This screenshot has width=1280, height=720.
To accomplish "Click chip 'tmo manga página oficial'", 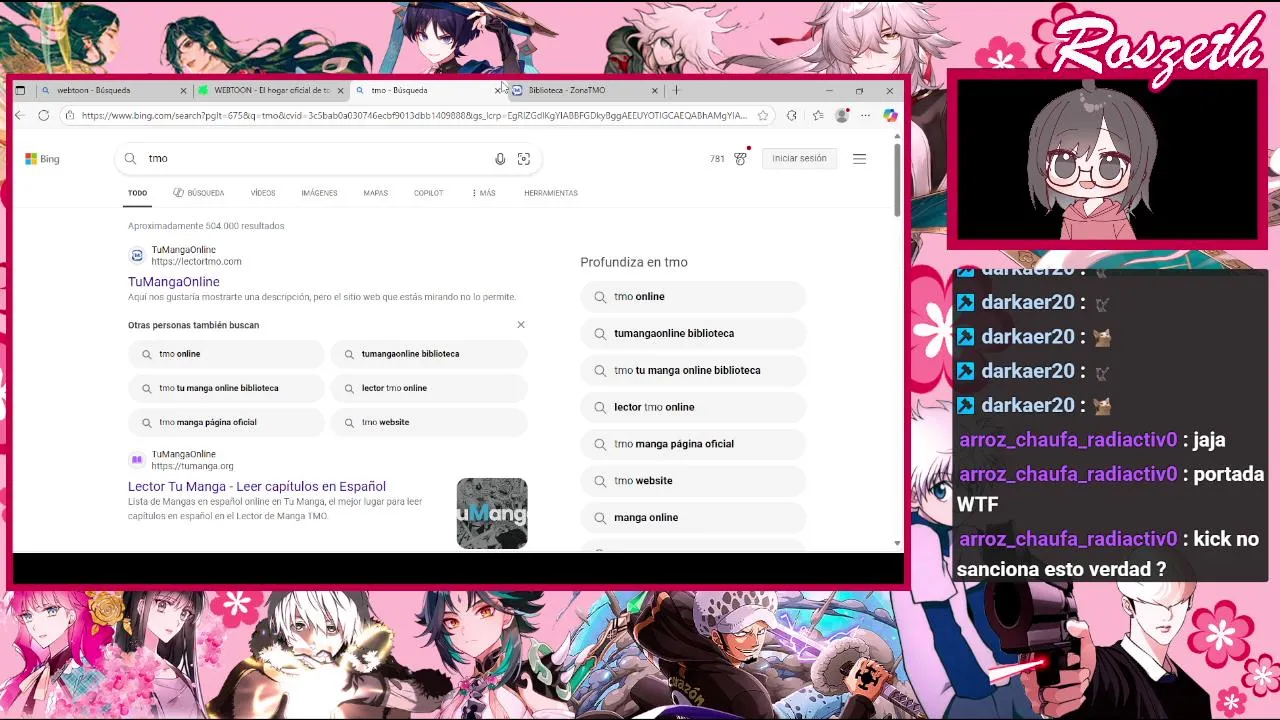I will tap(226, 422).
